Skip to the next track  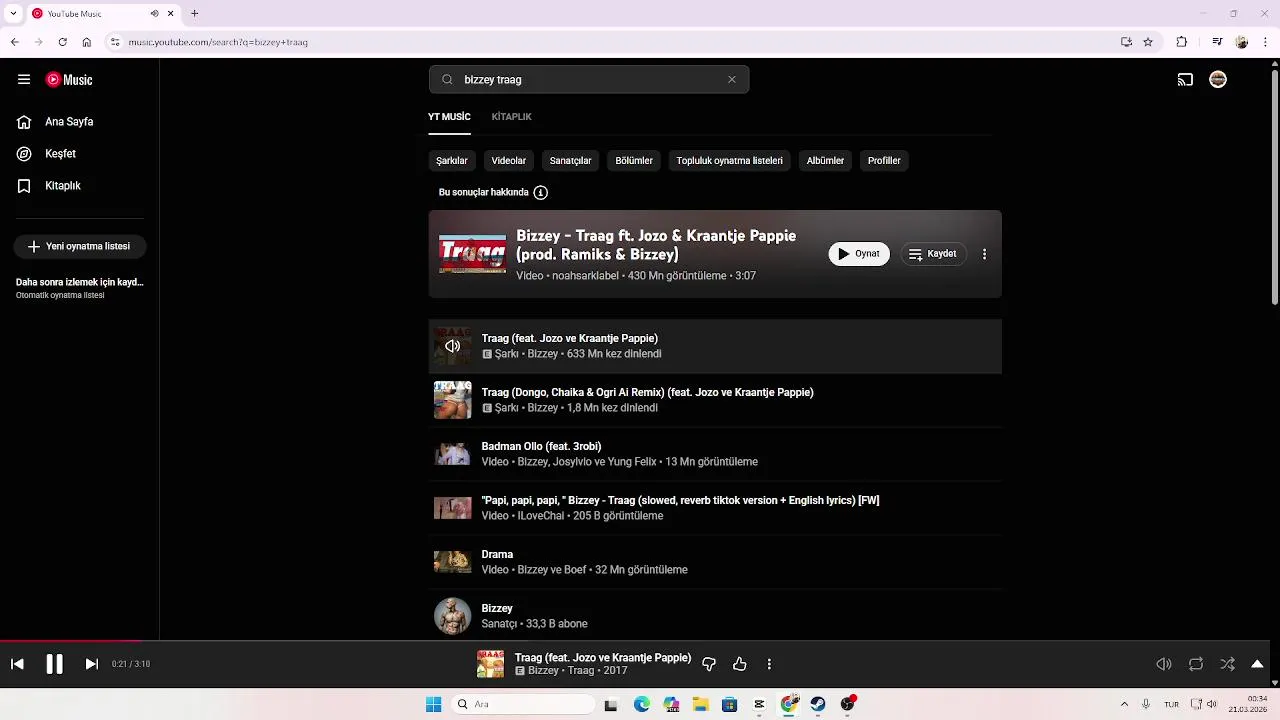click(91, 664)
